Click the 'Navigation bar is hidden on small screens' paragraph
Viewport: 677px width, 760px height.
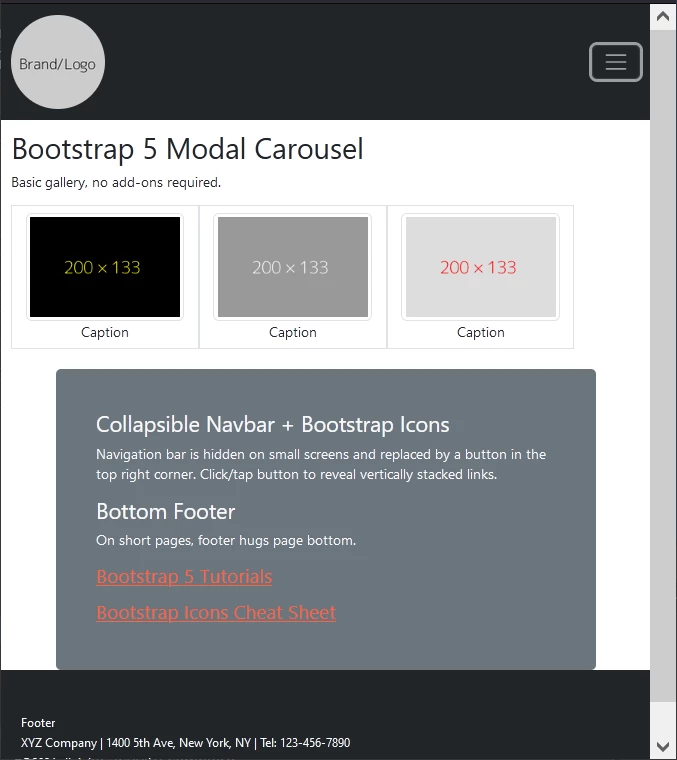pyautogui.click(x=321, y=464)
